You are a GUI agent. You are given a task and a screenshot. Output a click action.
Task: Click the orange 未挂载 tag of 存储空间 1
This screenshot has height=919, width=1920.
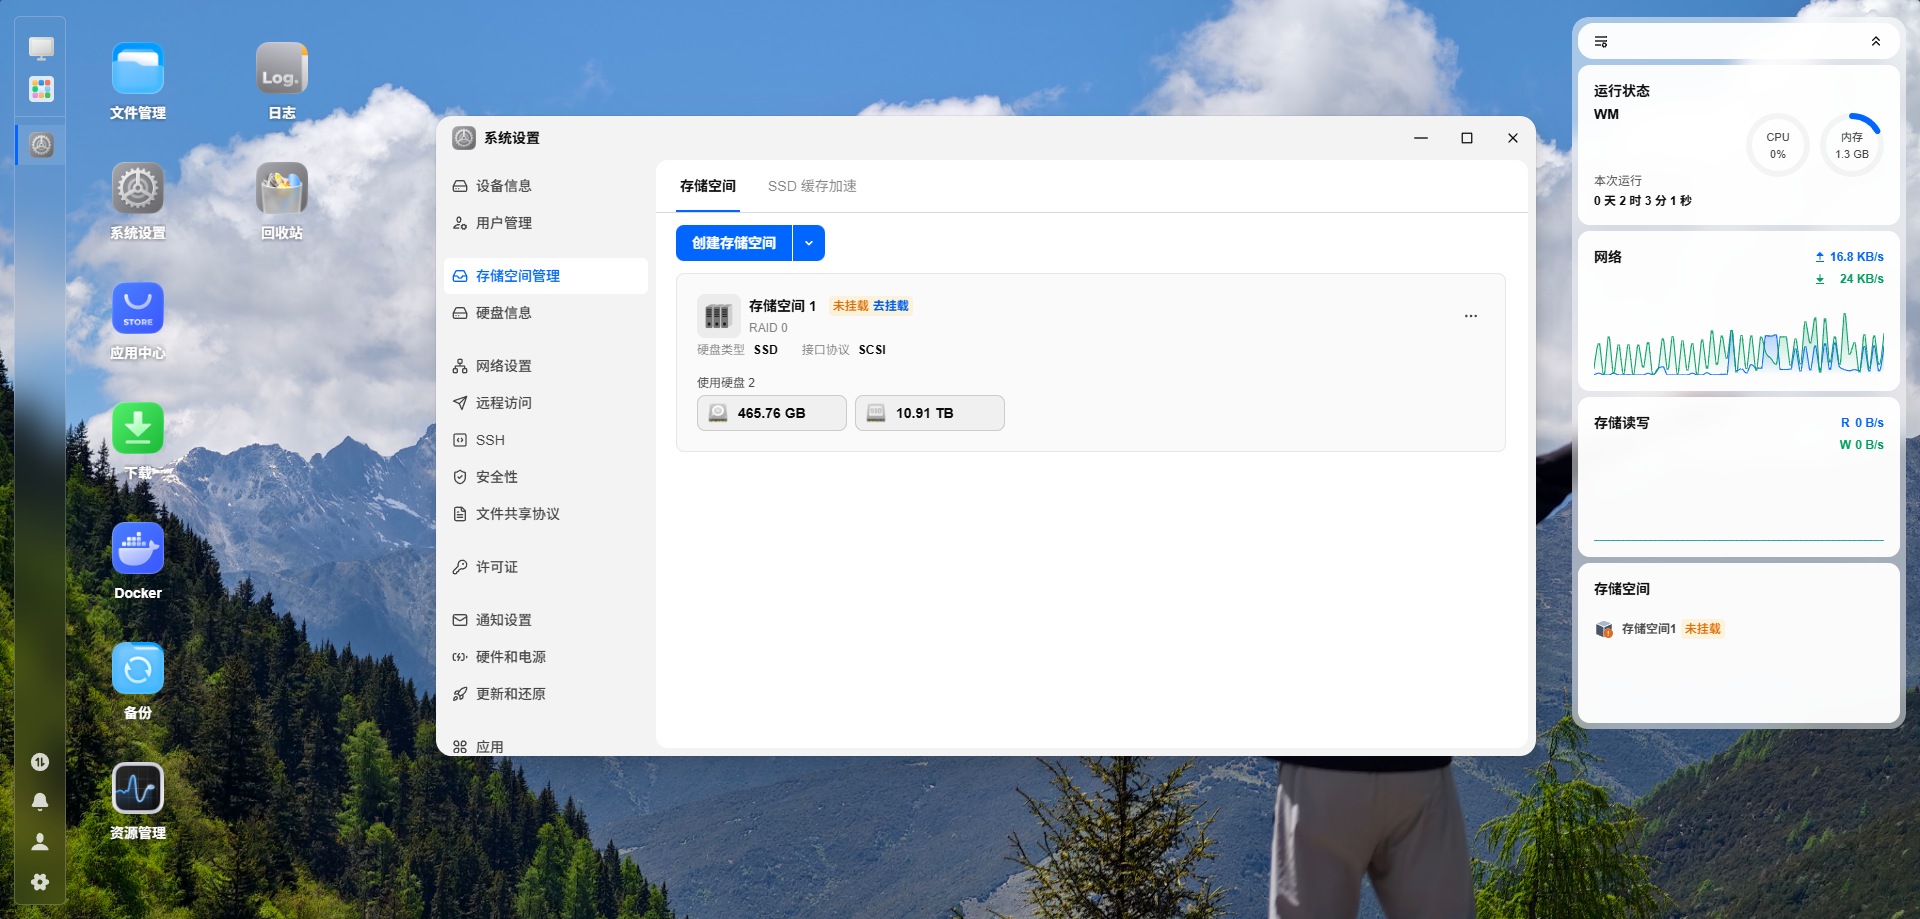coord(851,306)
